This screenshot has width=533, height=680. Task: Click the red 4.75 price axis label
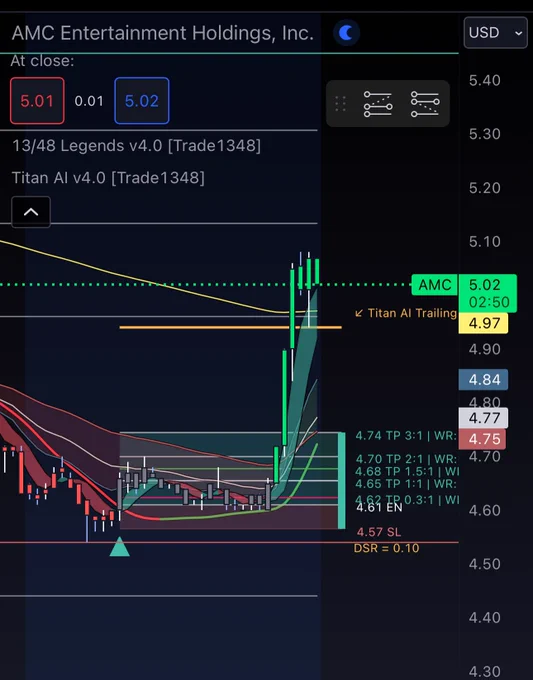(482, 439)
